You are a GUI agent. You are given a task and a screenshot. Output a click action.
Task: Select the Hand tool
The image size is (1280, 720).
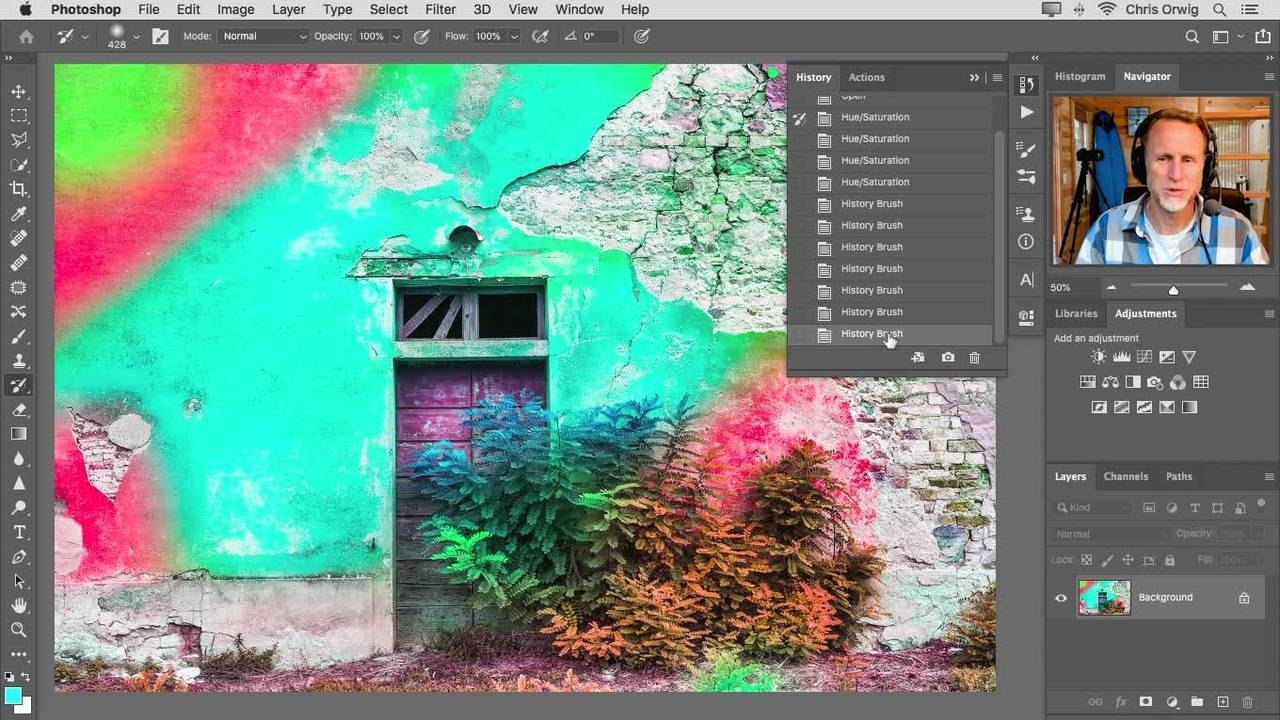point(19,606)
